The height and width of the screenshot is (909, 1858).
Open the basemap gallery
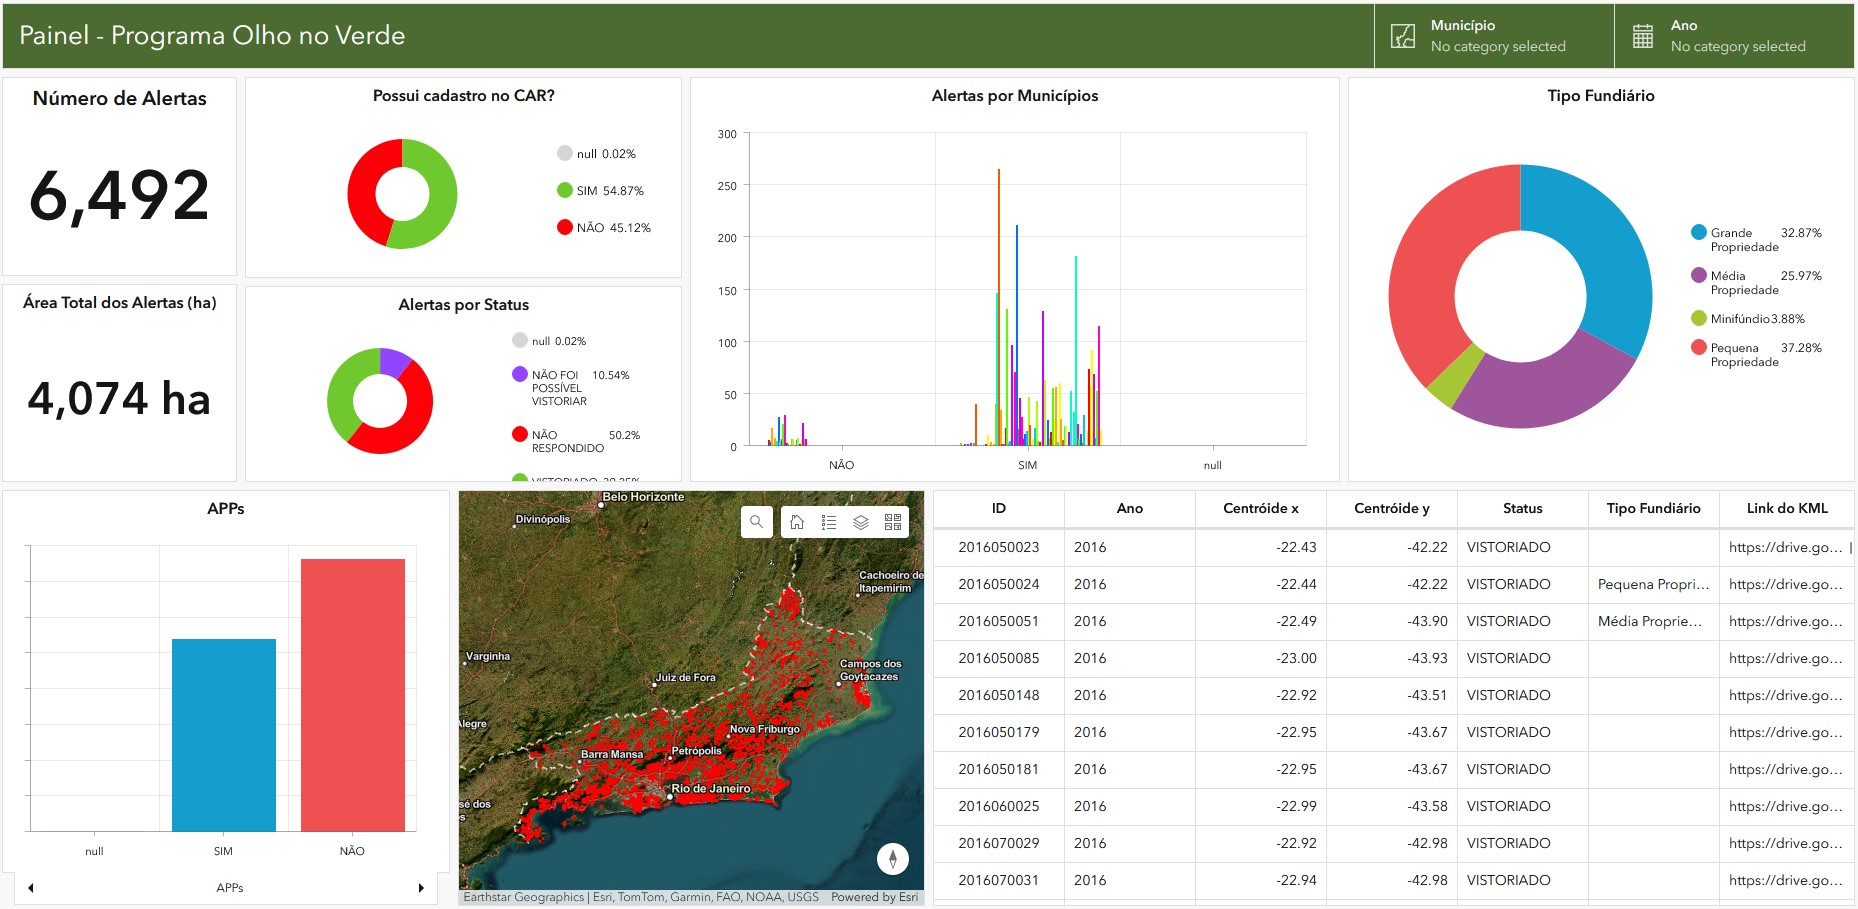click(893, 522)
